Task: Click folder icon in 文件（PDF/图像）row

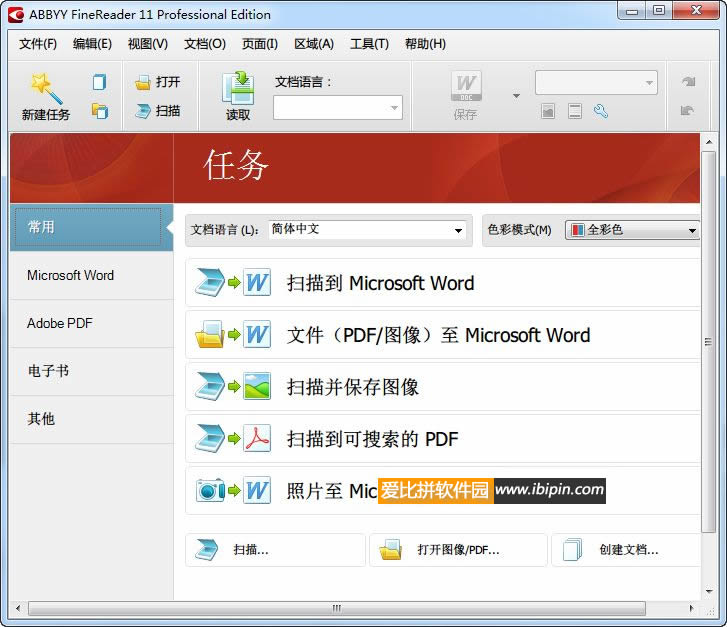Action: click(210, 334)
